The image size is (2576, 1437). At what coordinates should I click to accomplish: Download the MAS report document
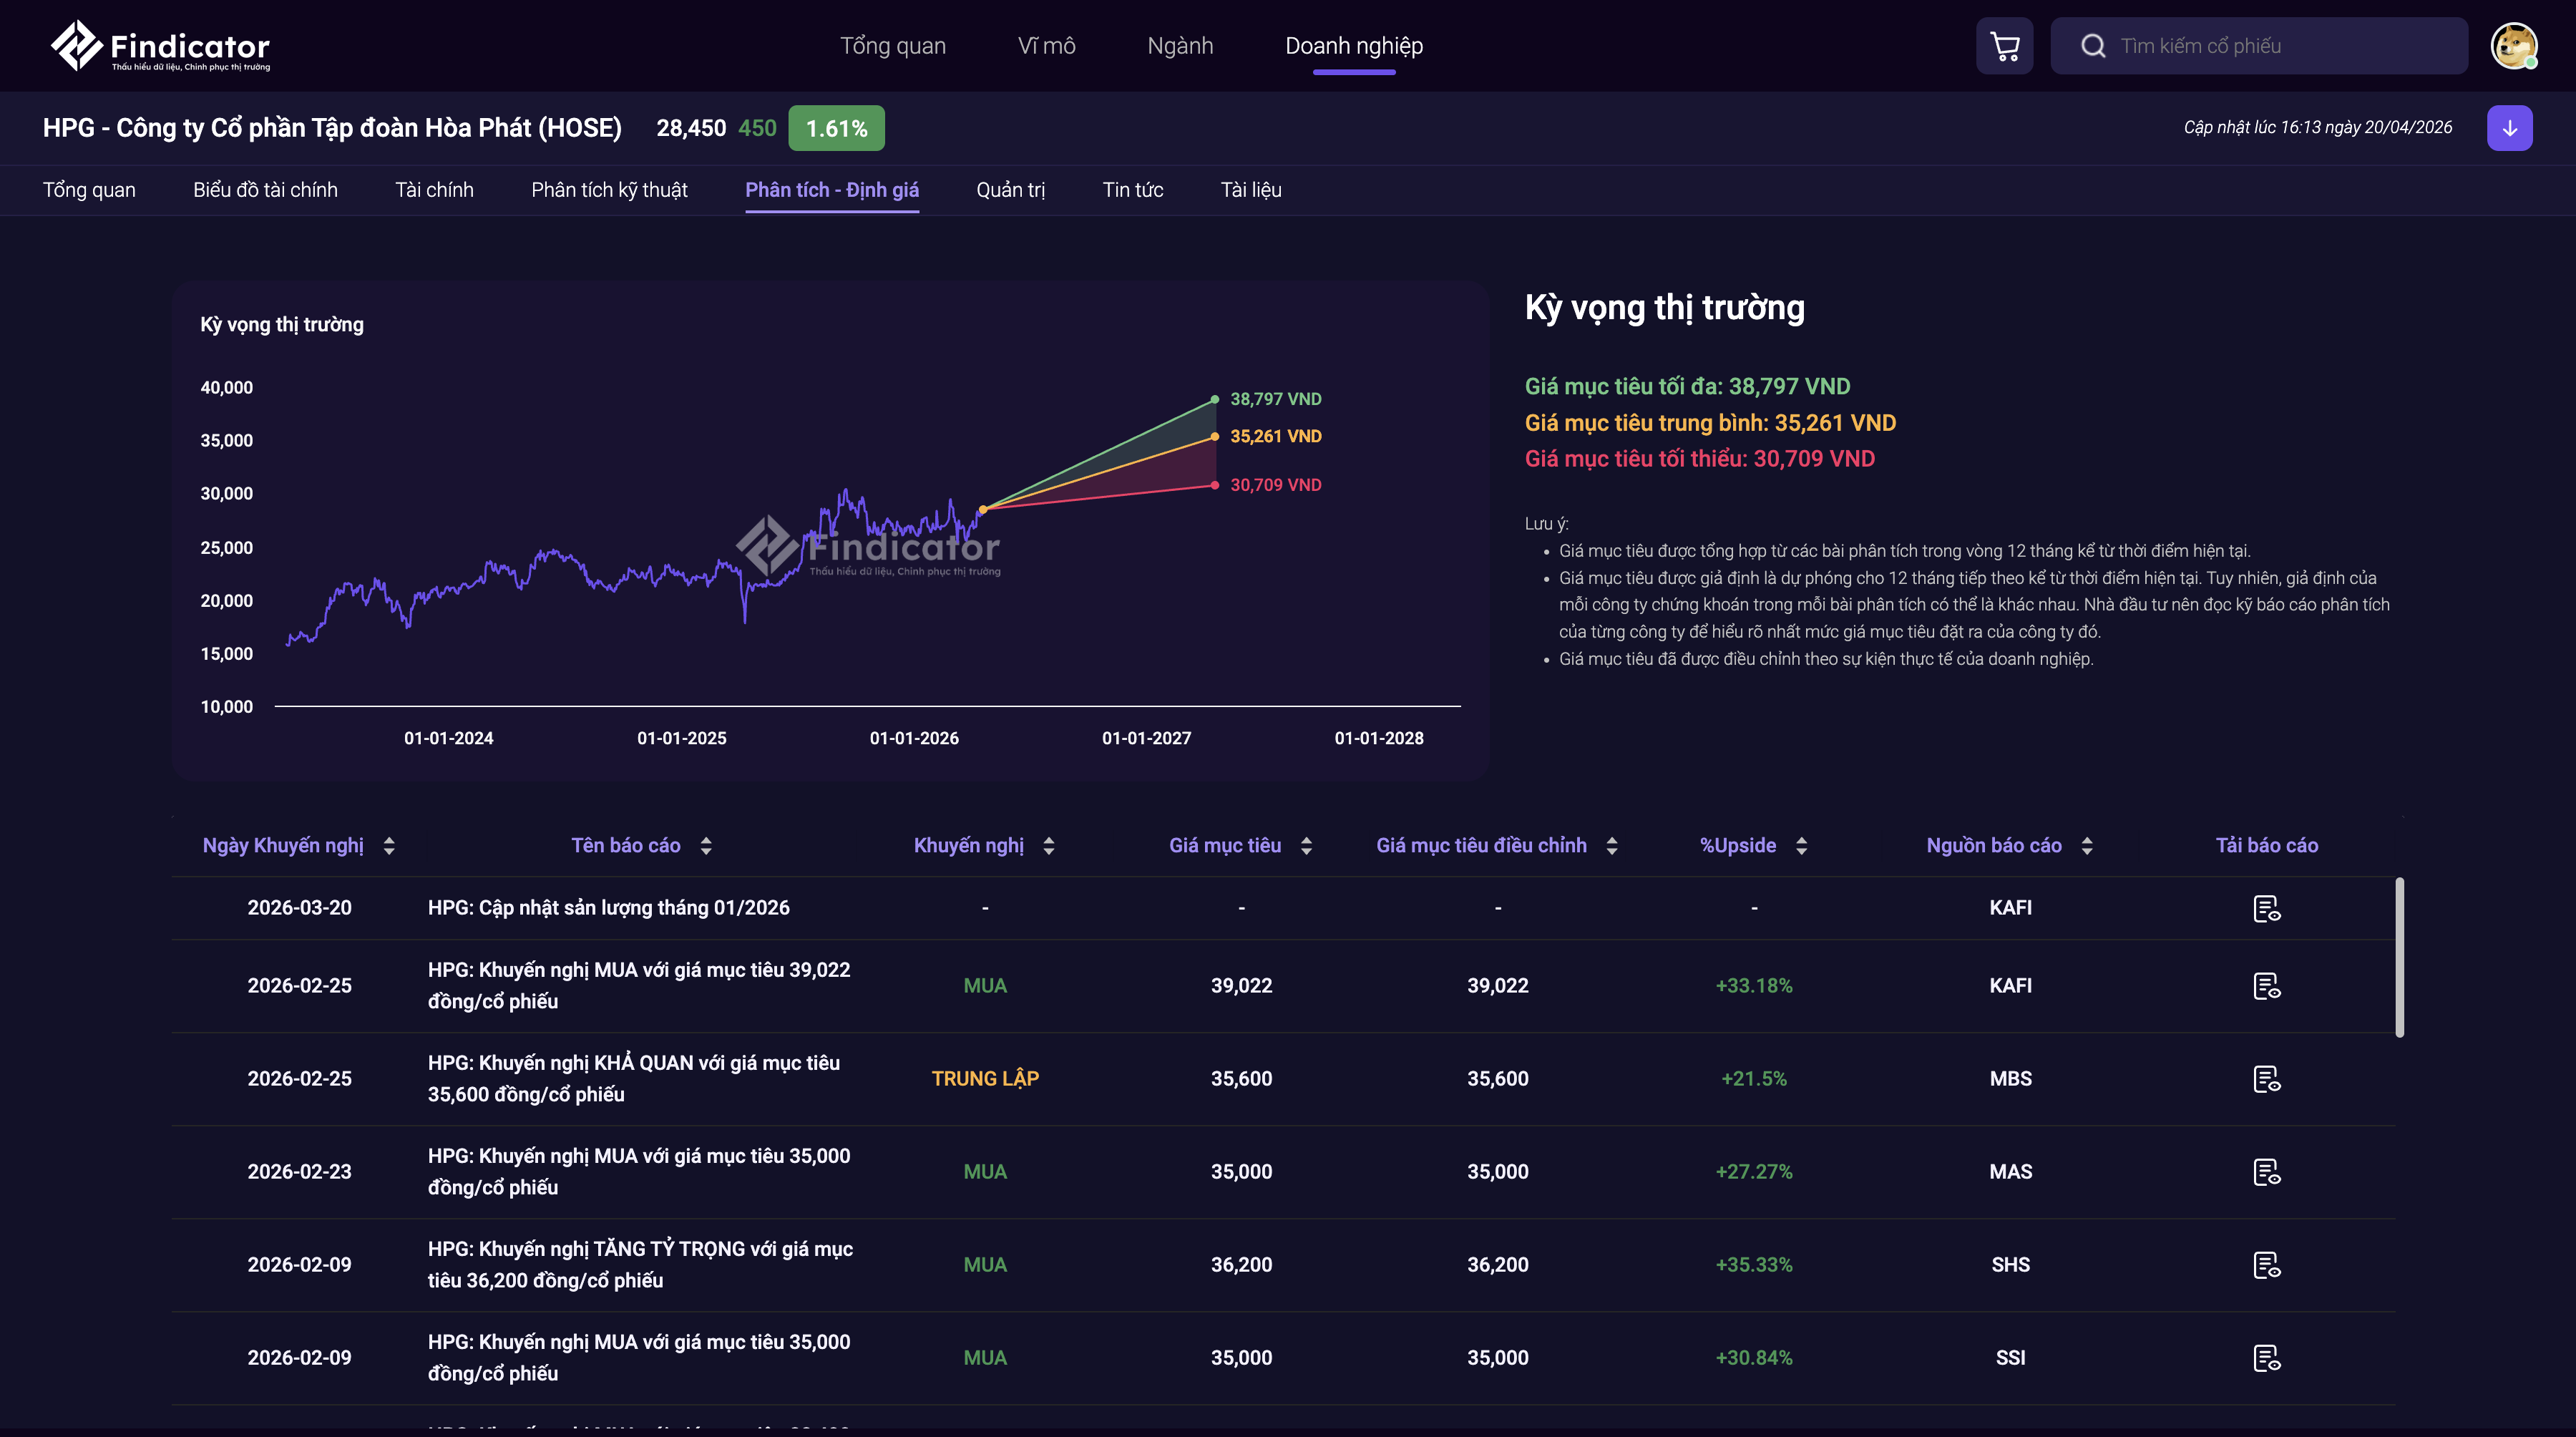tap(2266, 1172)
